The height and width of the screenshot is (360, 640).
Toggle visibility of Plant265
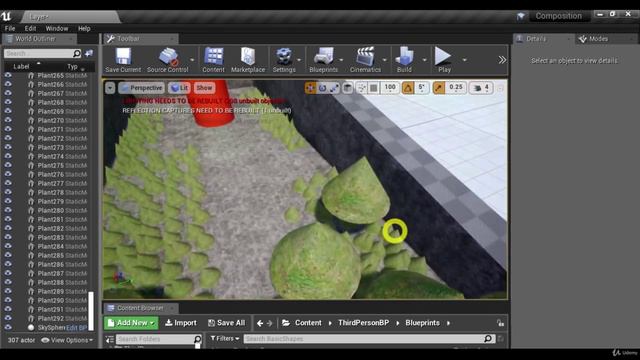(8, 75)
